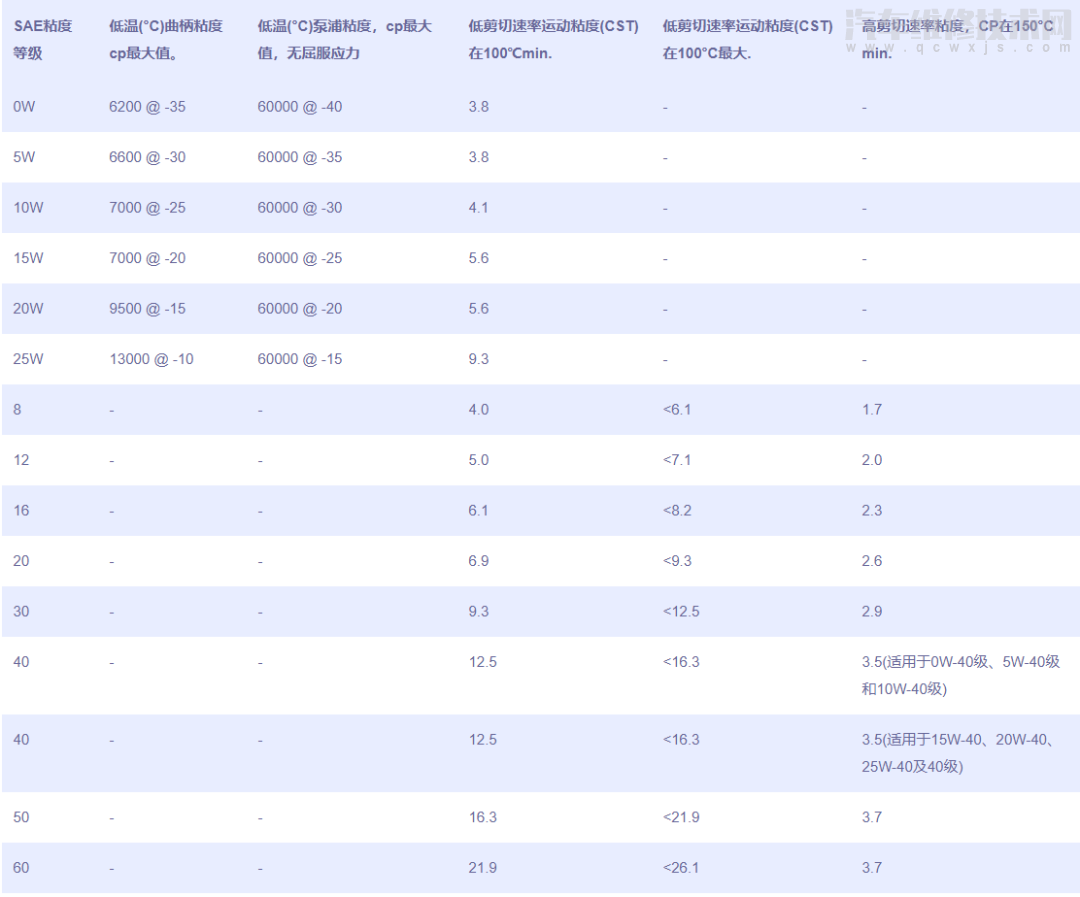1080x897 pixels.
Task: Select the "13000 @ -10" cranking viscosity cell
Action: [x=151, y=358]
